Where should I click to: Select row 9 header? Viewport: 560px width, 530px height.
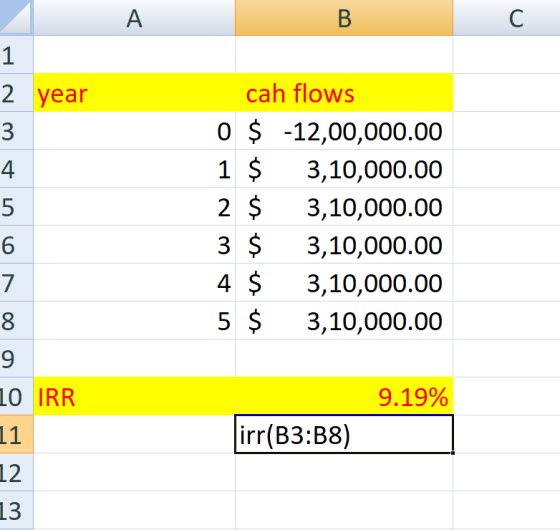16,358
